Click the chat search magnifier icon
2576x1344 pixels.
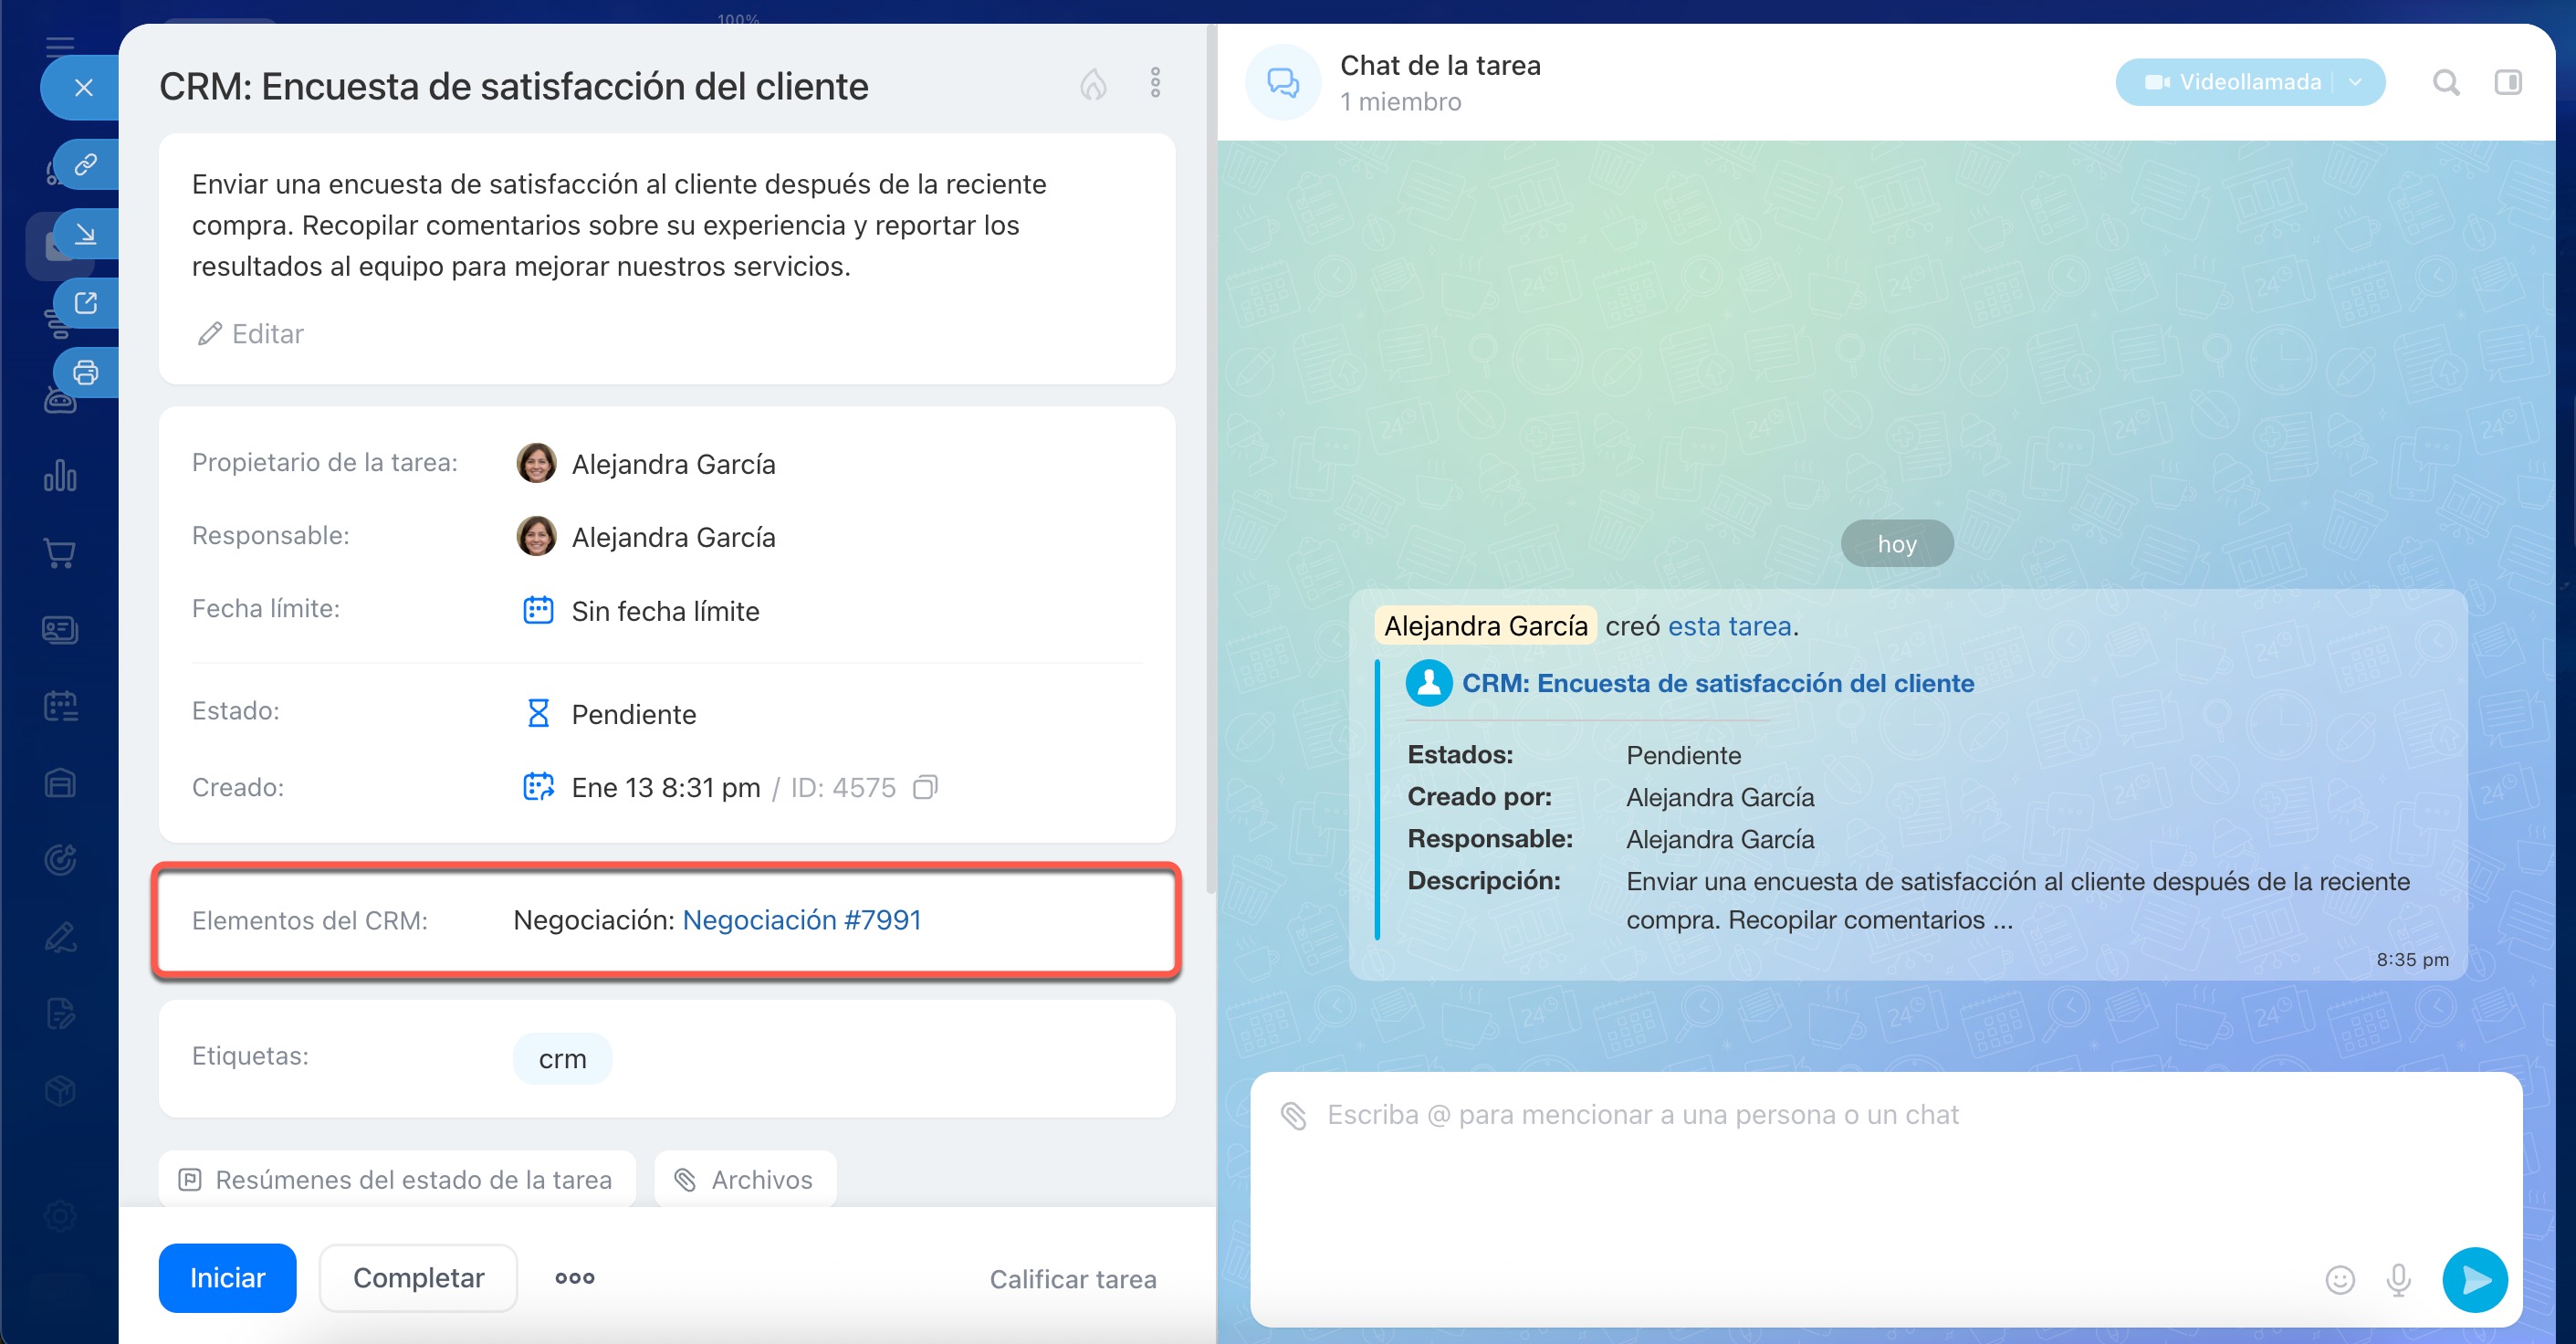[2445, 82]
